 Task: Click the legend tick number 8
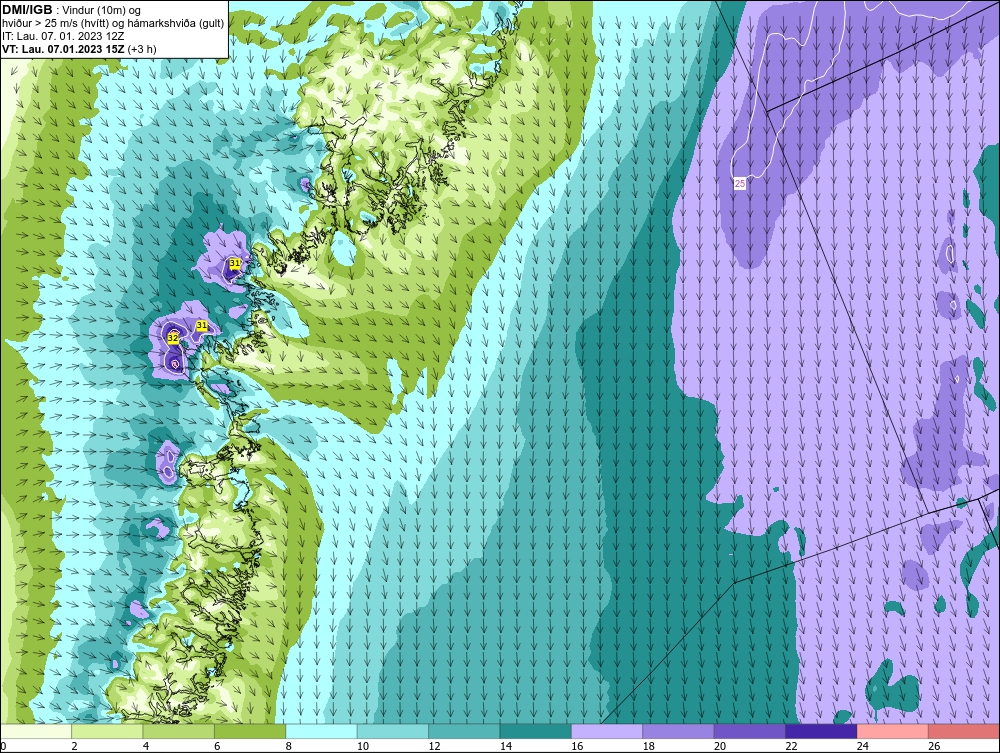pos(288,746)
